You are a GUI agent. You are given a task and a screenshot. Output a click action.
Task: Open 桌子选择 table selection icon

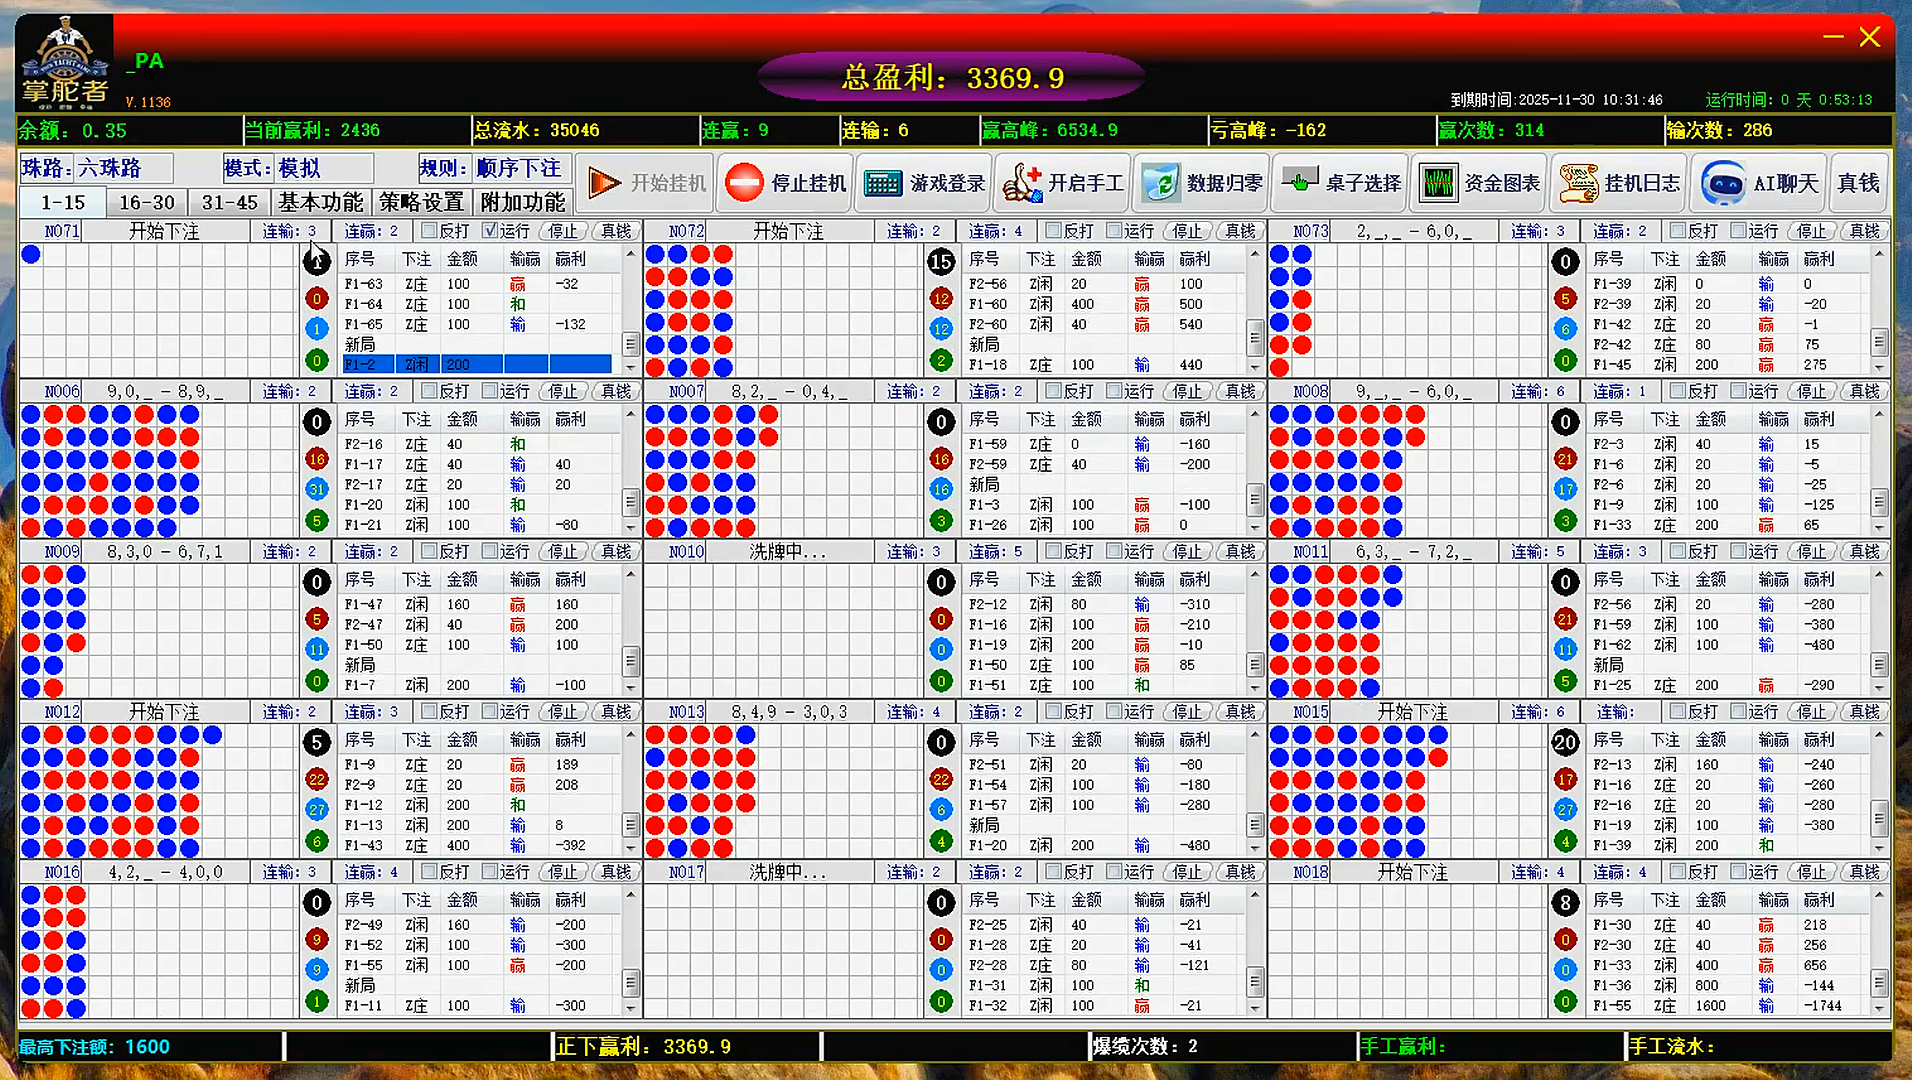click(1299, 183)
